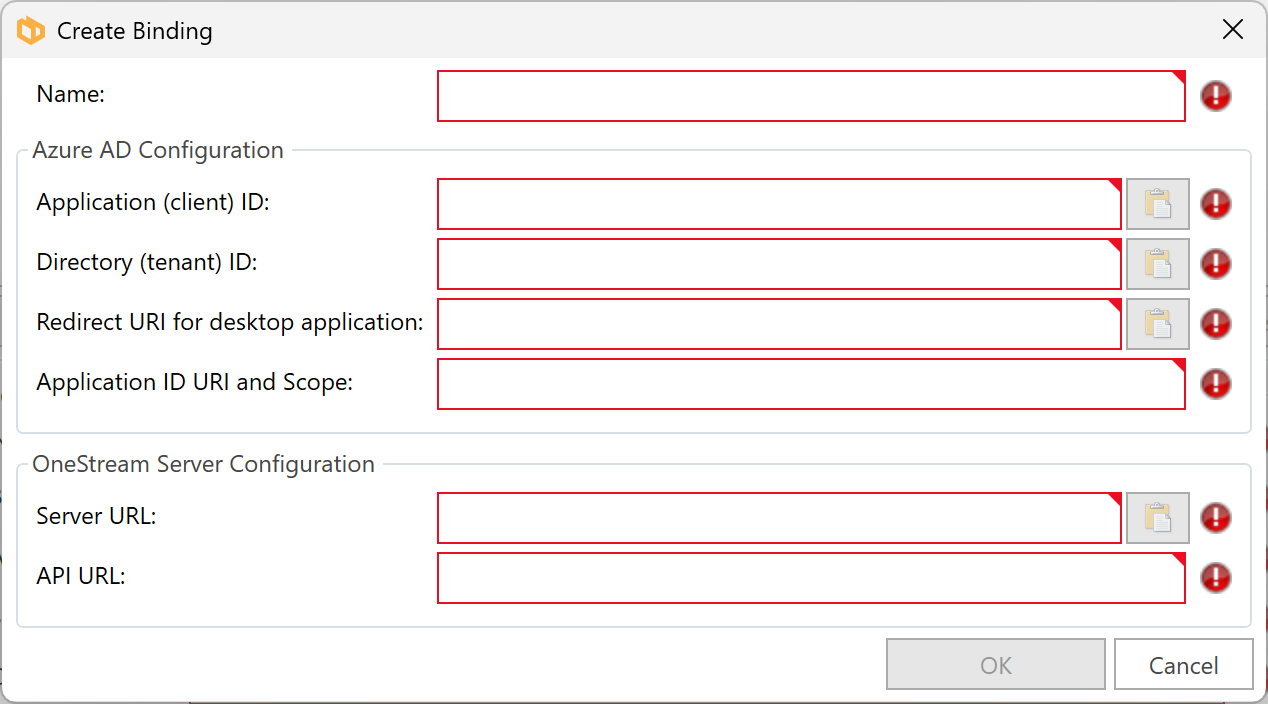The height and width of the screenshot is (704, 1268).
Task: Focus the Redirect URI for desktop application field
Action: pos(779,324)
